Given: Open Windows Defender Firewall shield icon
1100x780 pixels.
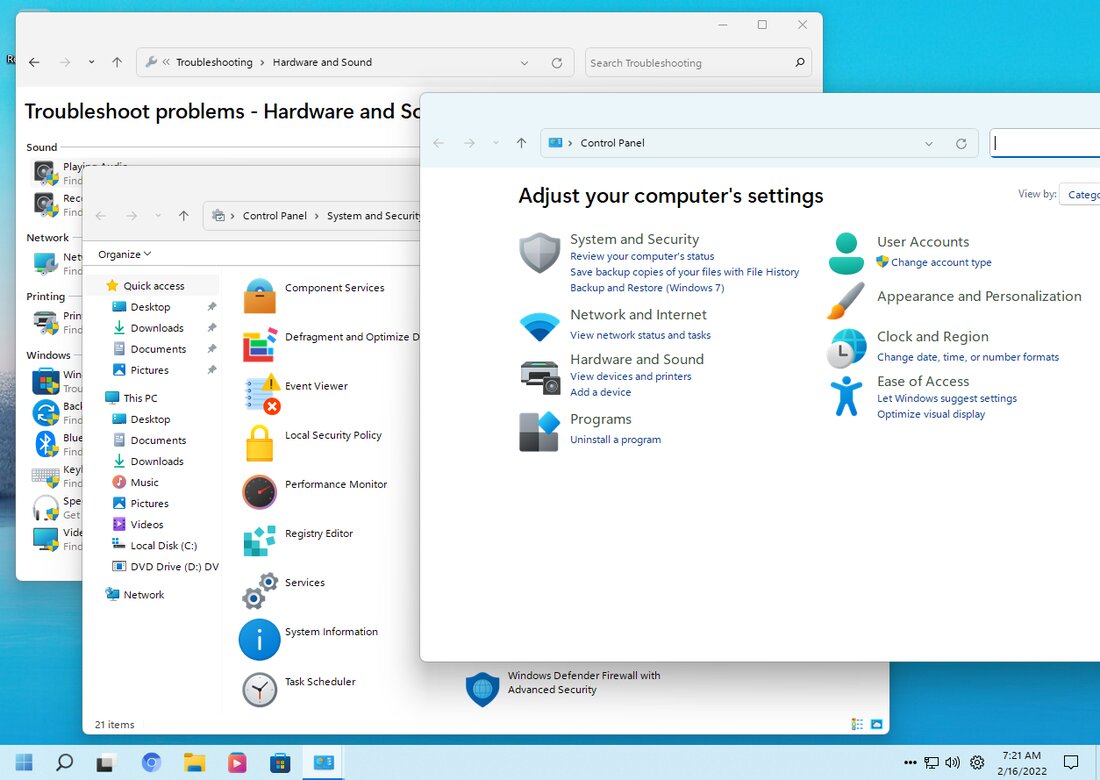Looking at the screenshot, I should 483,689.
